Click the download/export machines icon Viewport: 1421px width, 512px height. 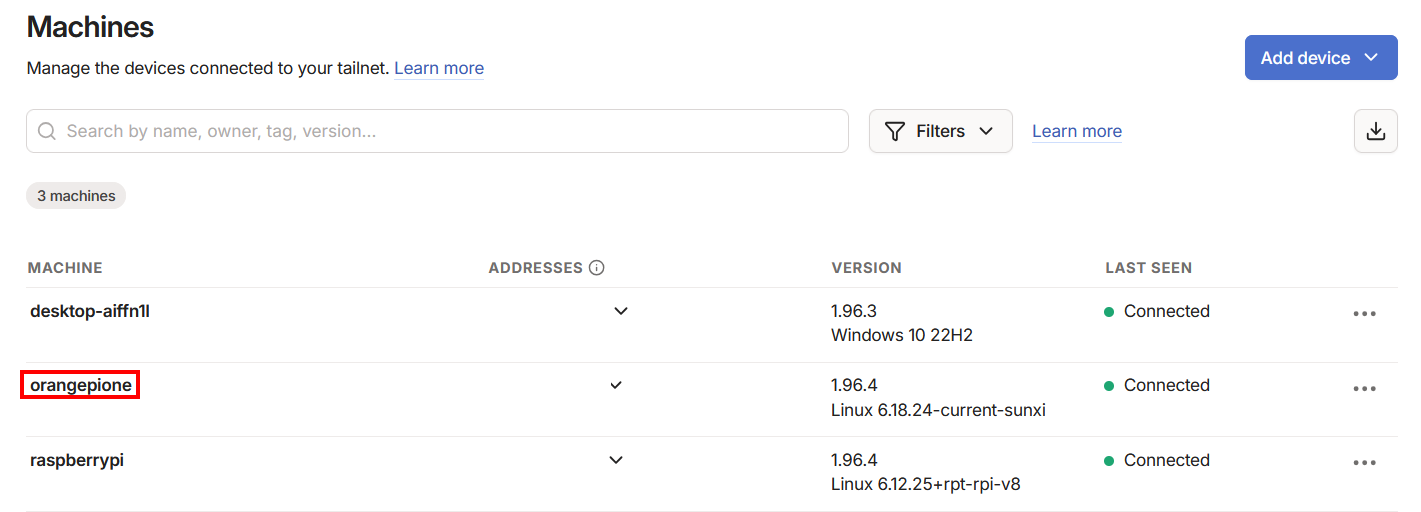(x=1375, y=131)
